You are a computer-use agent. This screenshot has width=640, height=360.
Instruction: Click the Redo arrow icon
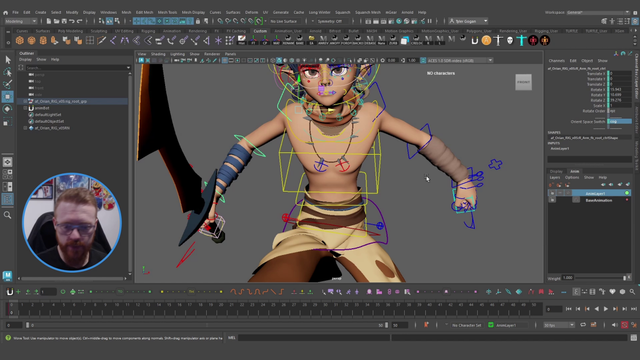point(80,21)
